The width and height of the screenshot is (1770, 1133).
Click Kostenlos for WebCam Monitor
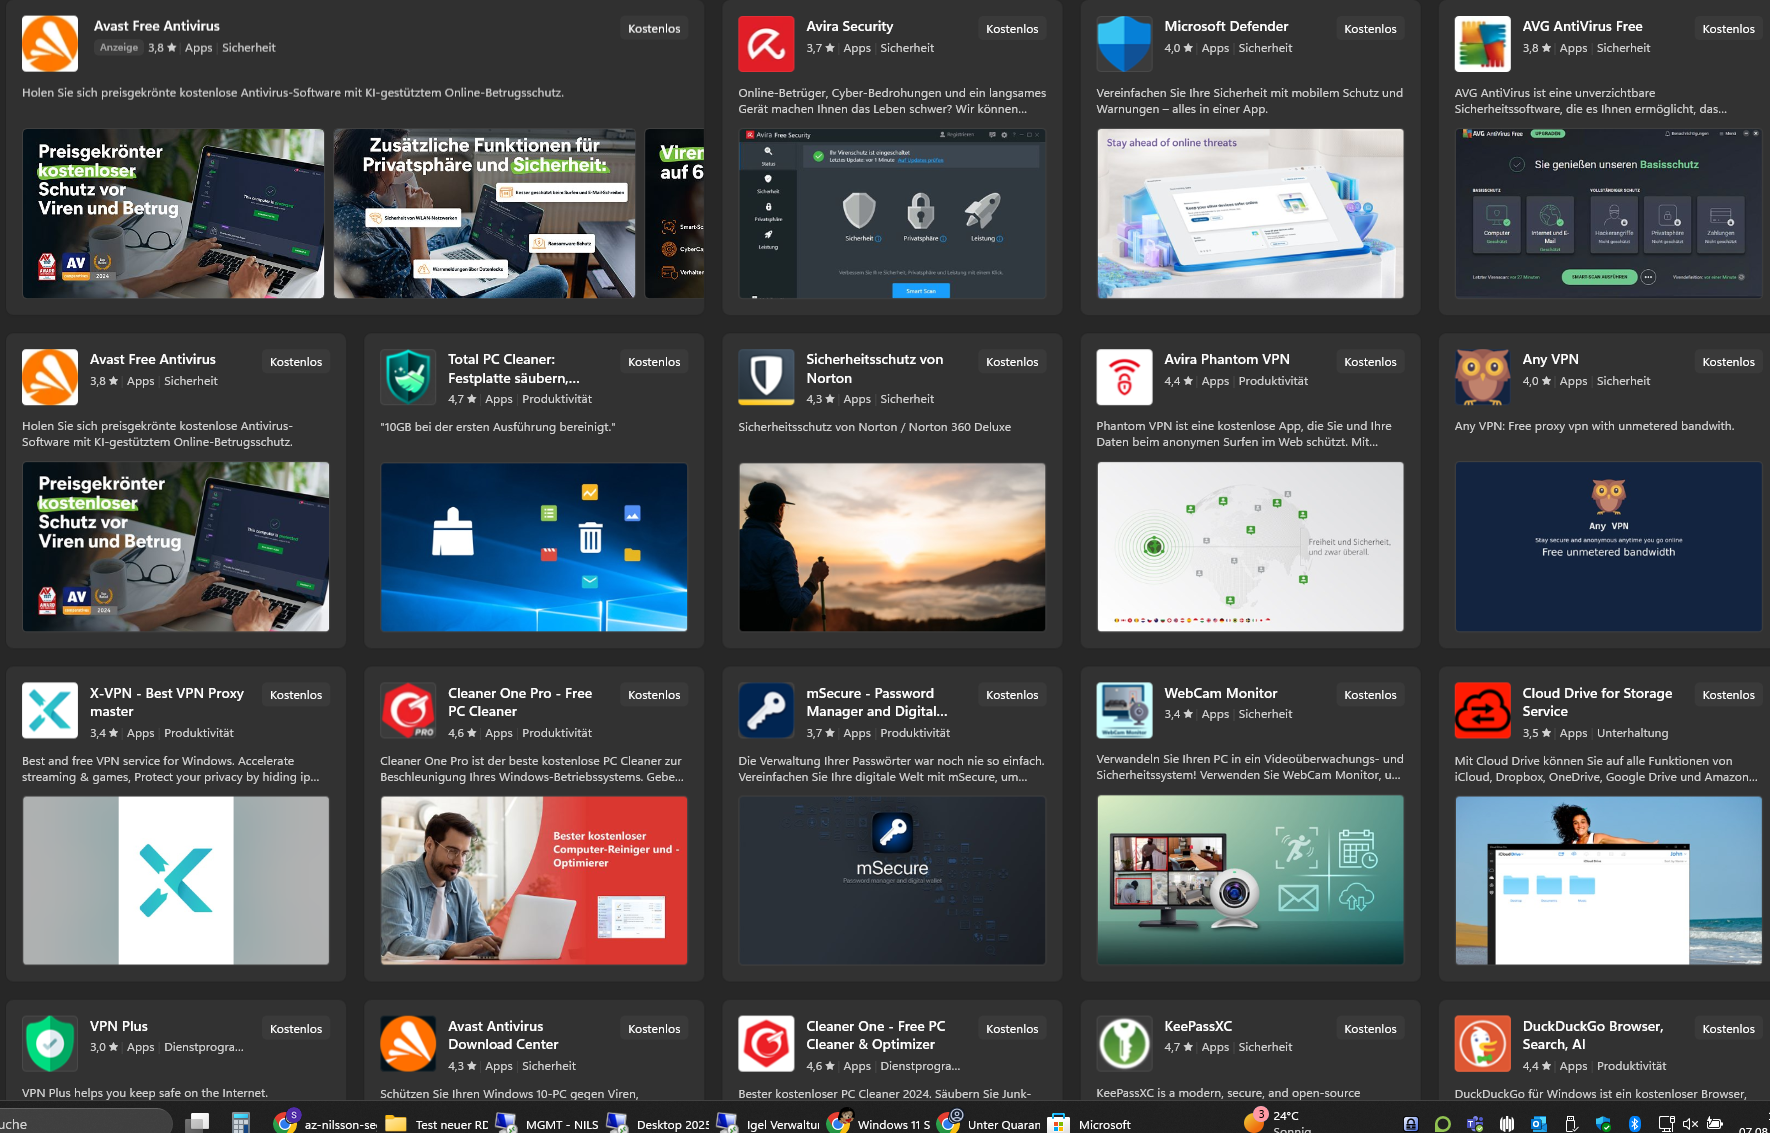coord(1370,695)
